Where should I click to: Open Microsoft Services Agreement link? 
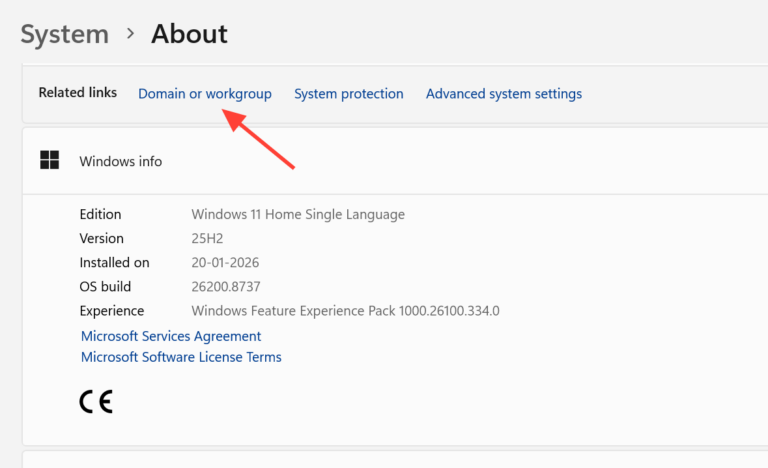[x=171, y=336]
